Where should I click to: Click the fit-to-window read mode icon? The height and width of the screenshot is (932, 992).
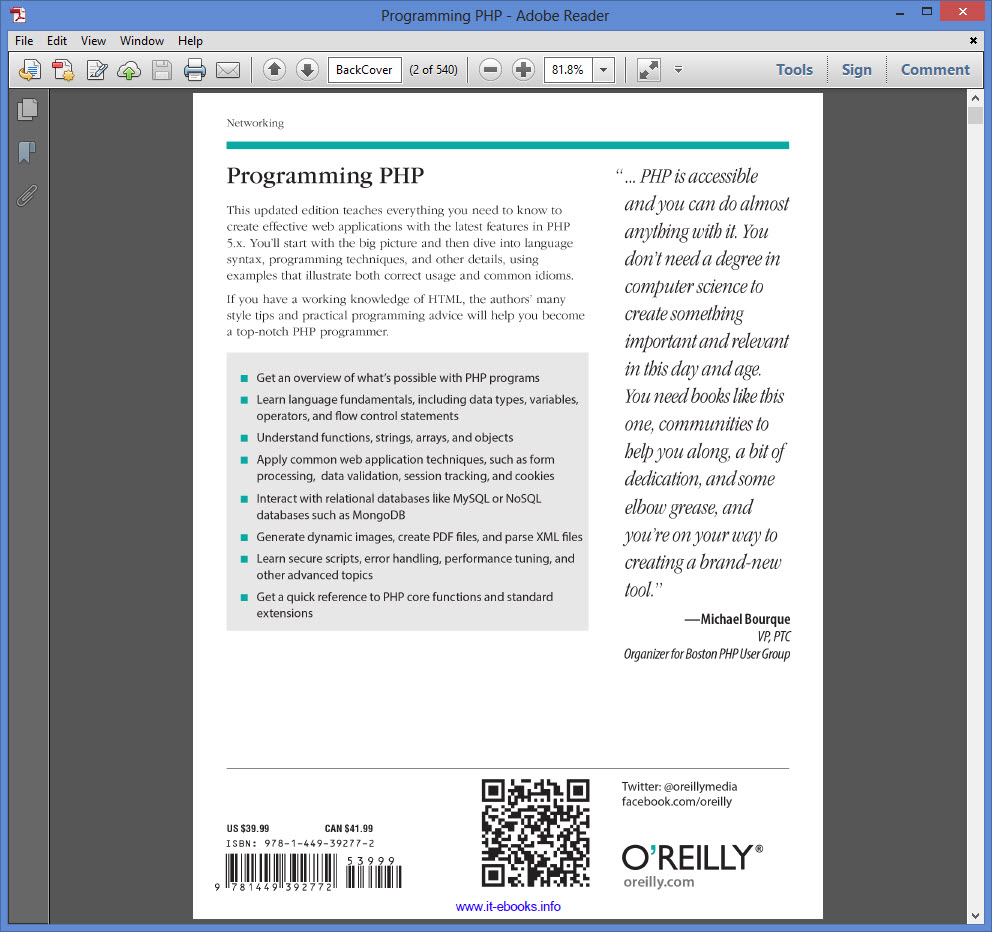[x=648, y=70]
